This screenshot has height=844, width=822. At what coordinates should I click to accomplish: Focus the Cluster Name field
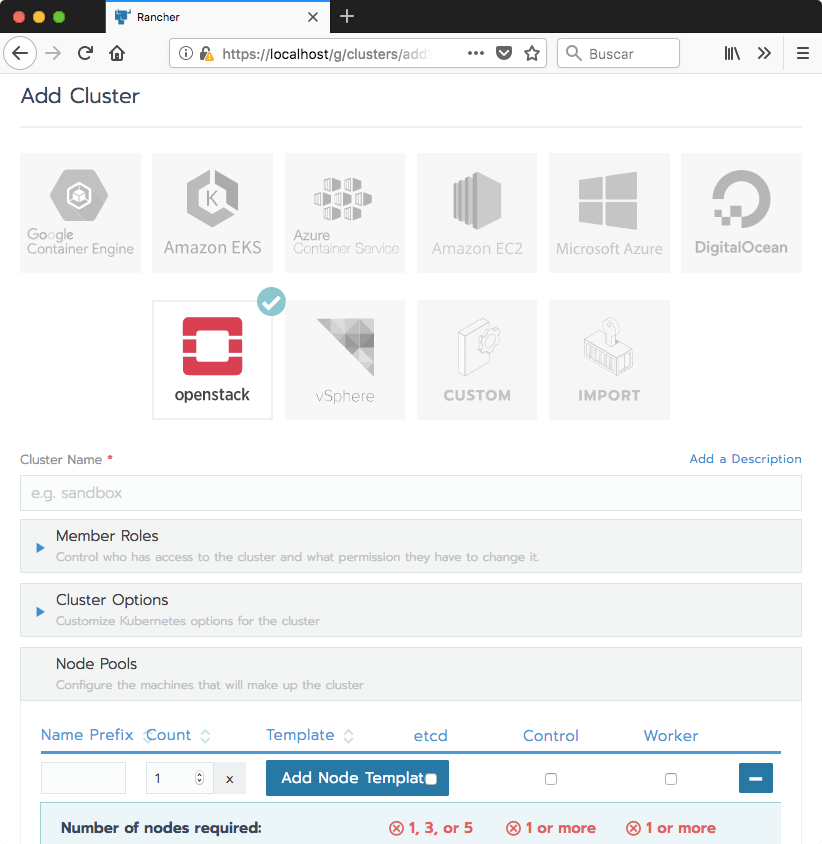(411, 493)
